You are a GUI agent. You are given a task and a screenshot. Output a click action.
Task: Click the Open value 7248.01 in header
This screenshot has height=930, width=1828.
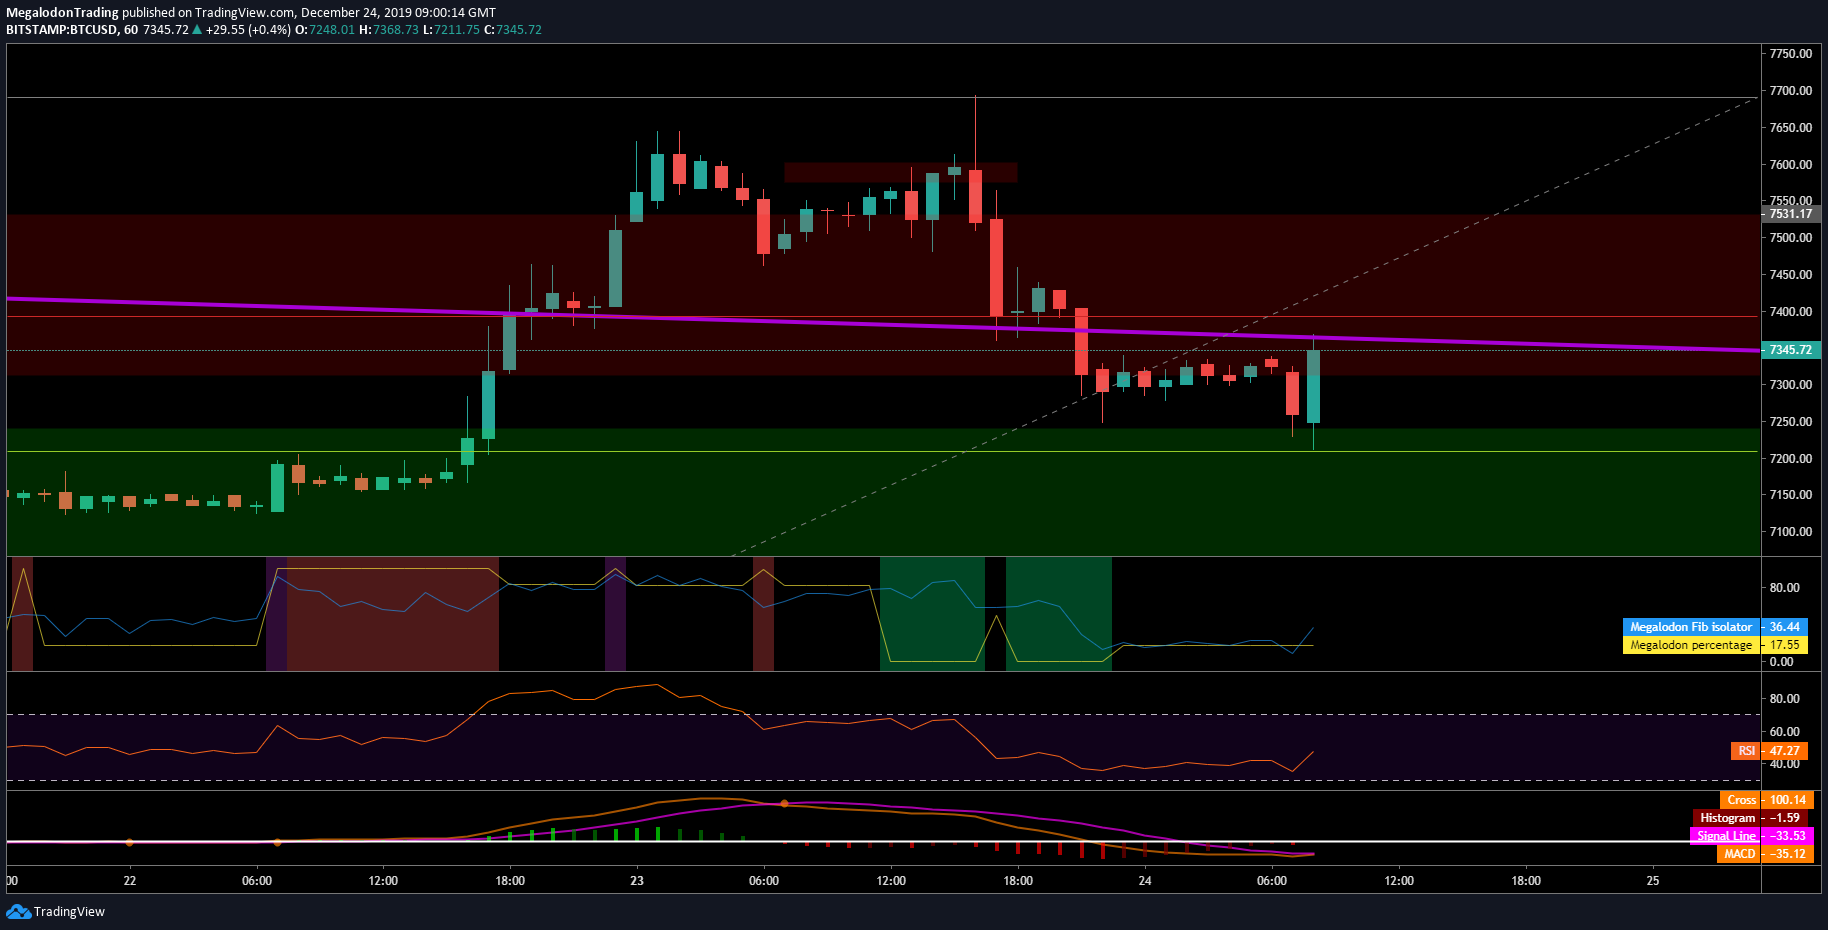tap(332, 30)
